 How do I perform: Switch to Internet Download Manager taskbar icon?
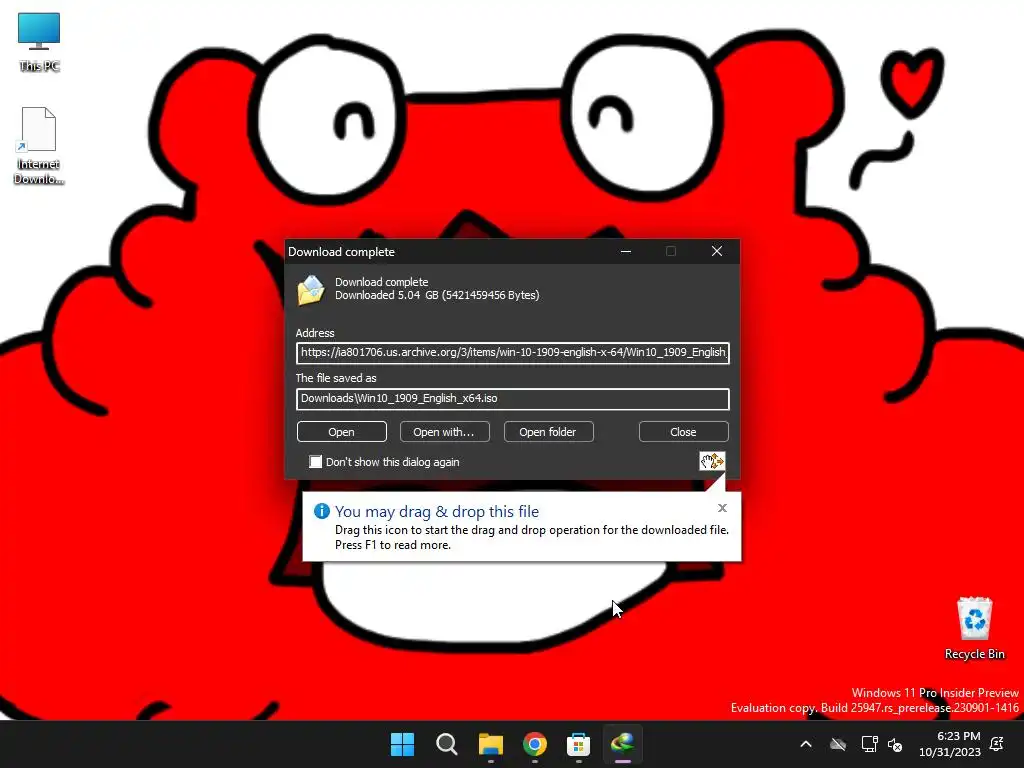coord(622,744)
